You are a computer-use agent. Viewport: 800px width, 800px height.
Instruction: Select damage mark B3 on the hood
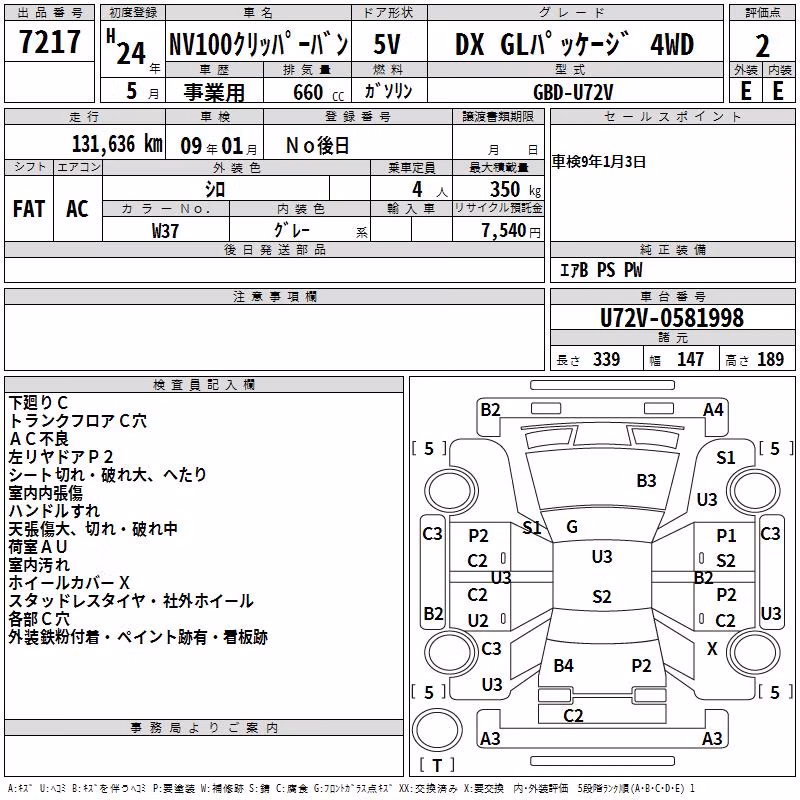[x=646, y=481]
